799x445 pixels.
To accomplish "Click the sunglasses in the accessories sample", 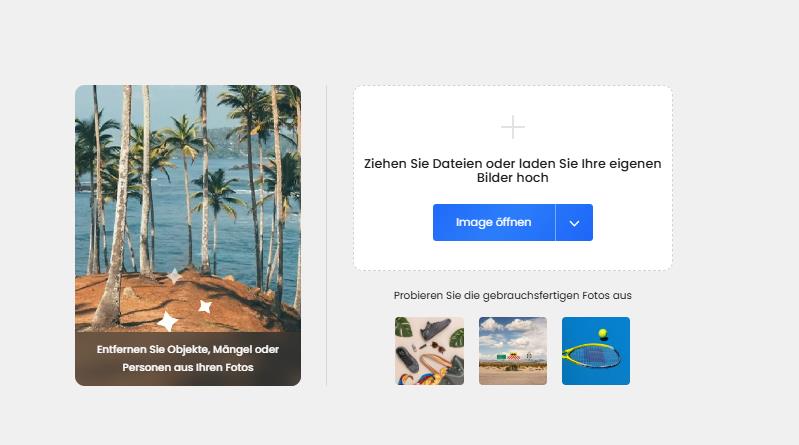I will coord(438,348).
